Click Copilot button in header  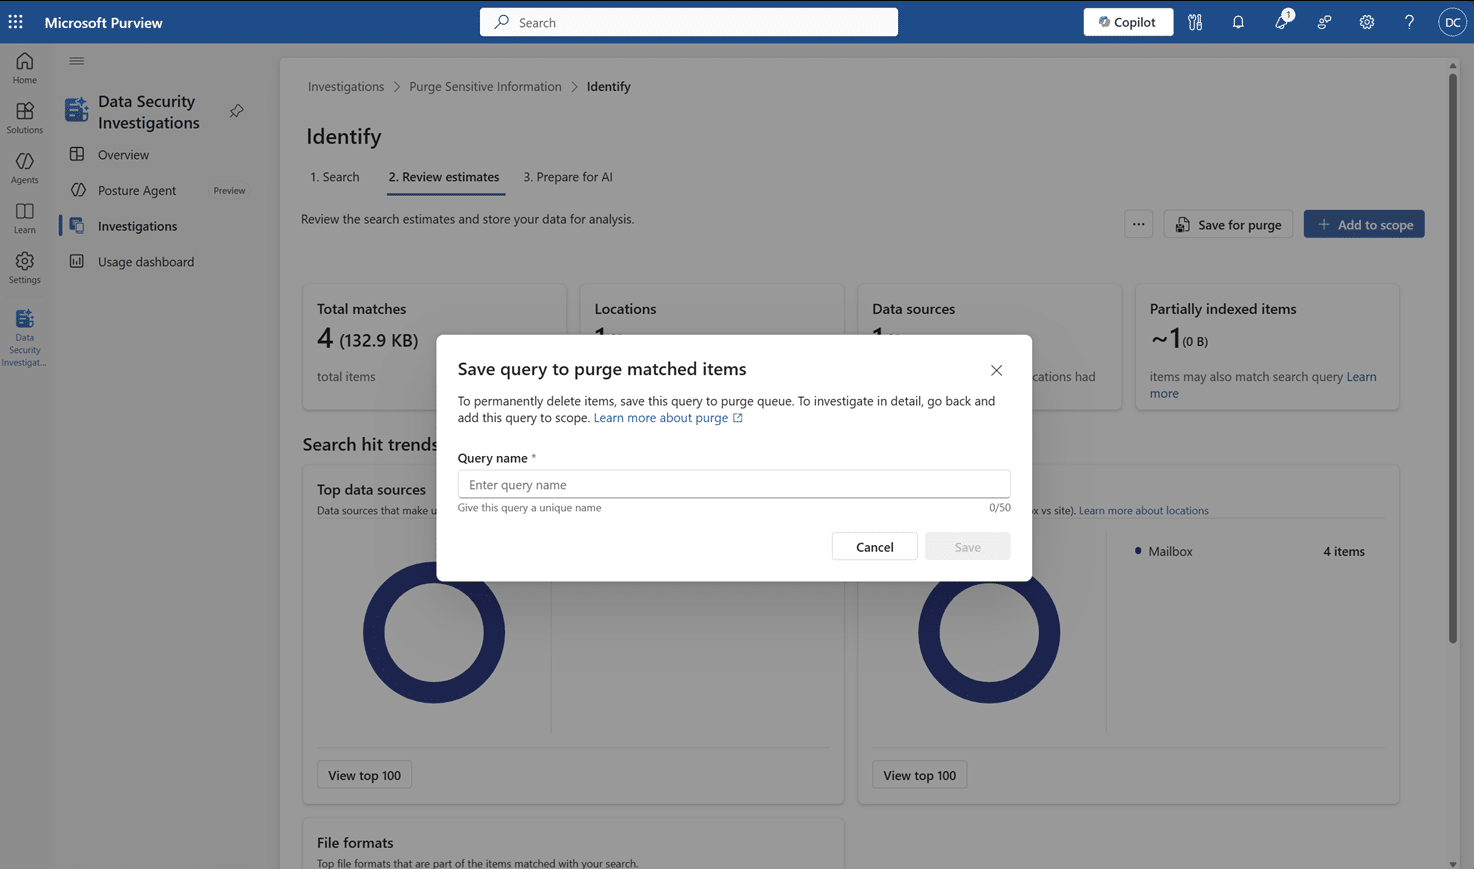1127,22
